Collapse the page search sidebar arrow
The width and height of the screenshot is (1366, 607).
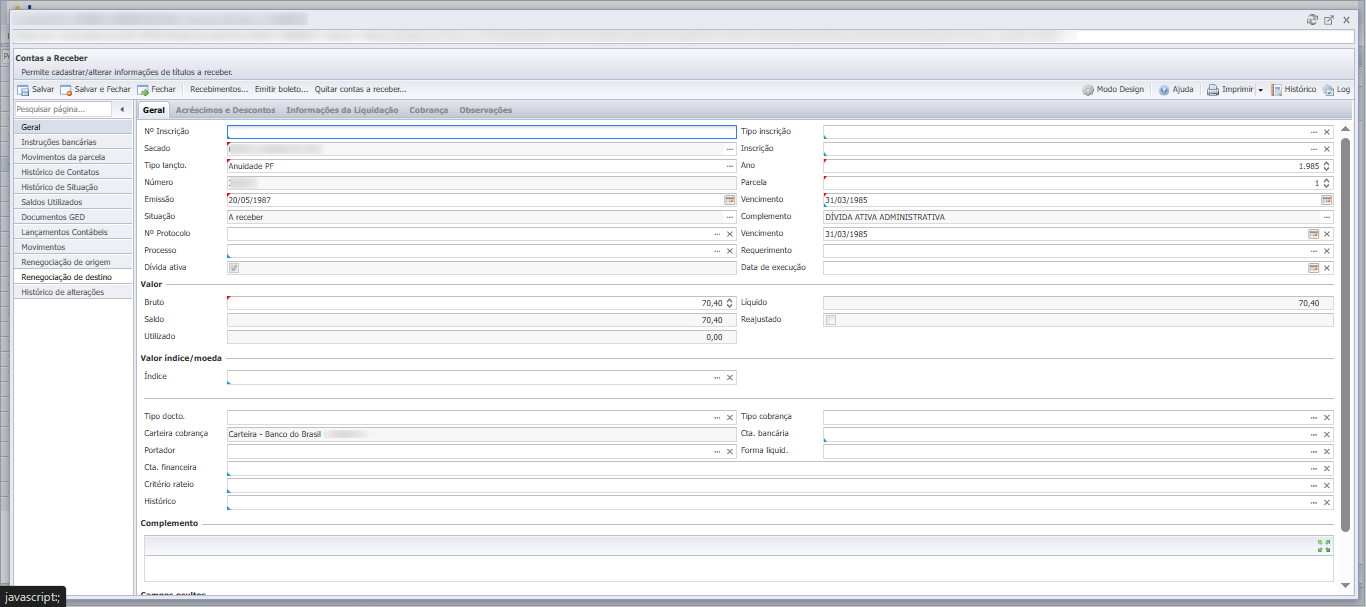122,109
